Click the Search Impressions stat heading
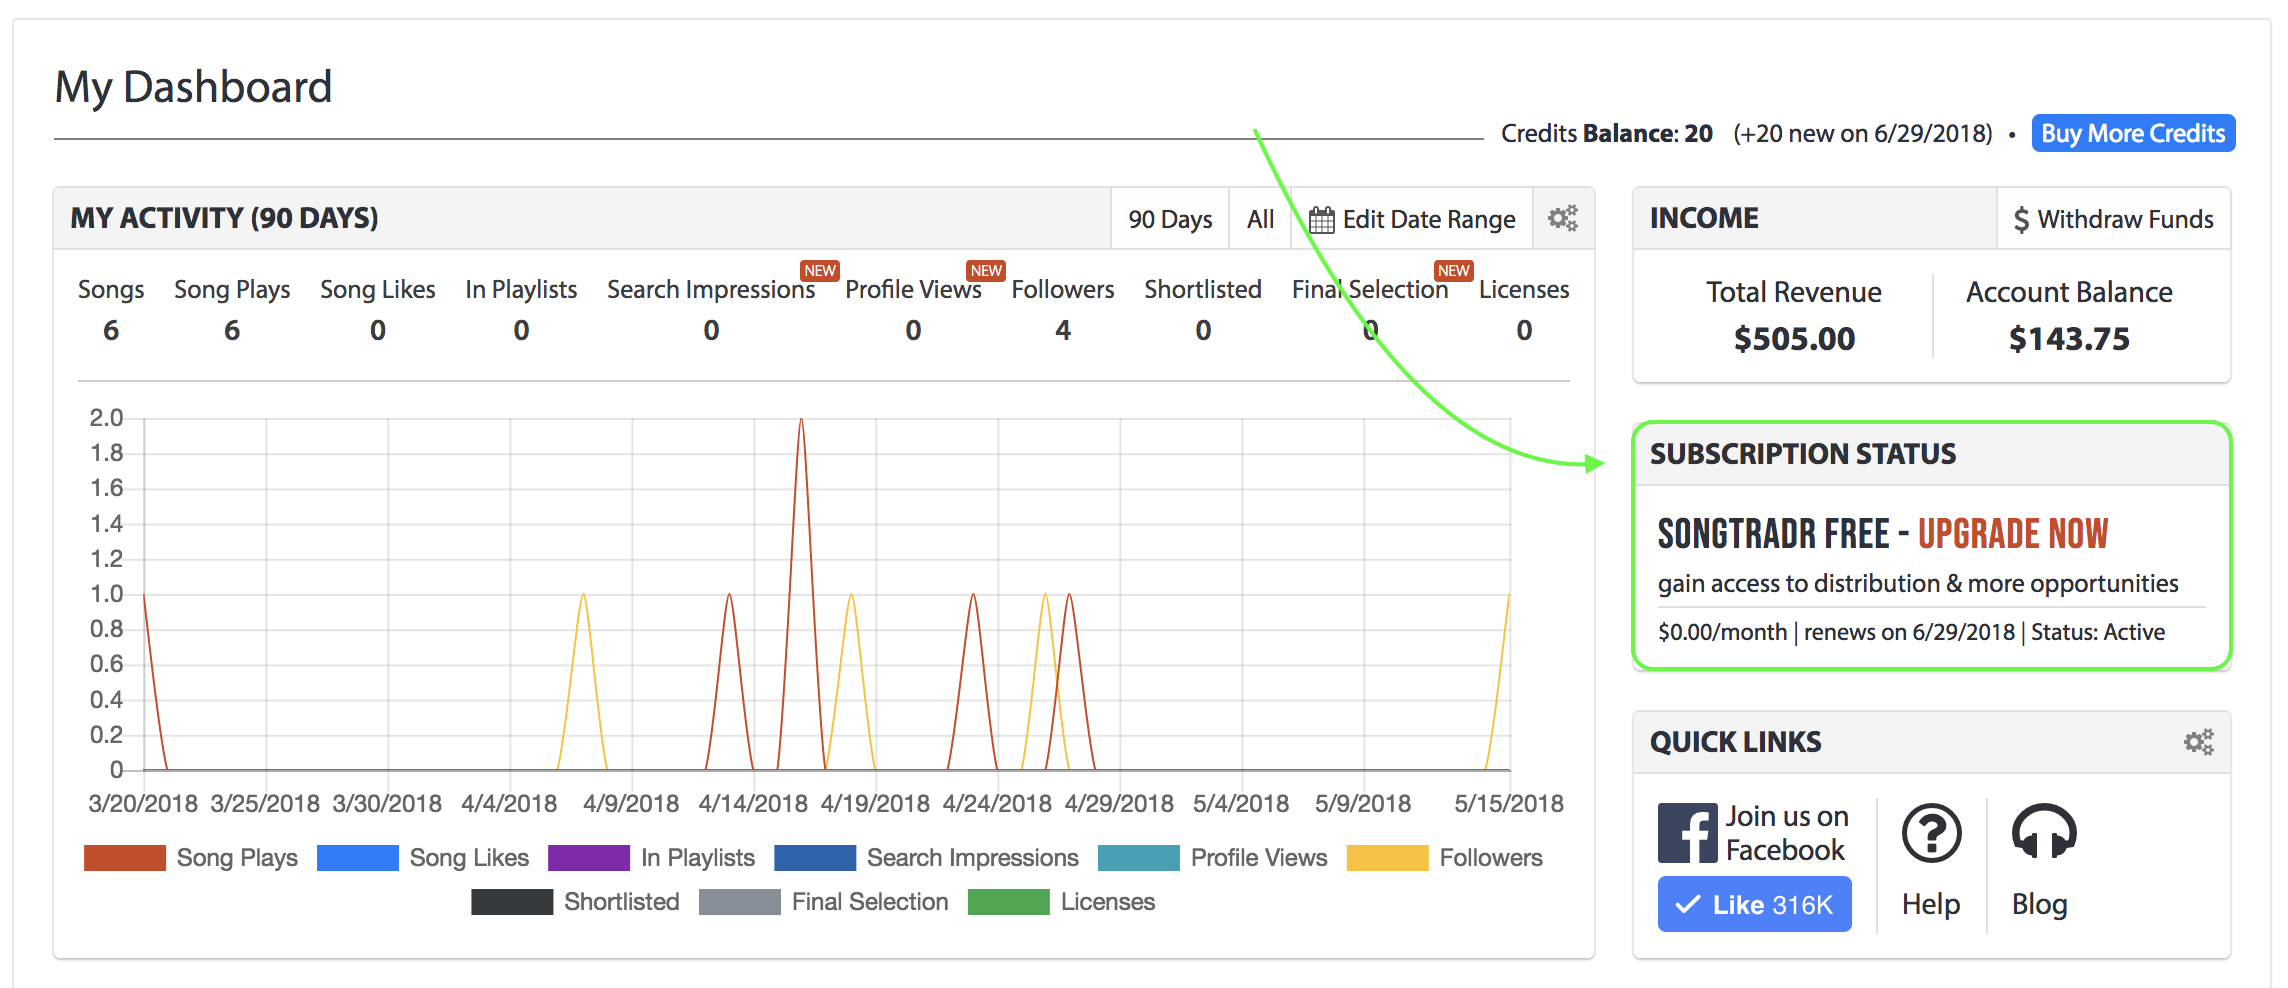This screenshot has height=988, width=2288. click(x=711, y=289)
